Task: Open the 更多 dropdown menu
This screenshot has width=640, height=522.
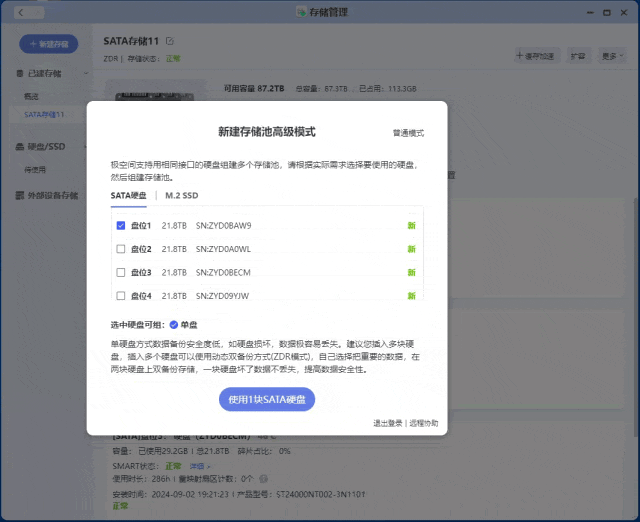Action: (x=610, y=56)
